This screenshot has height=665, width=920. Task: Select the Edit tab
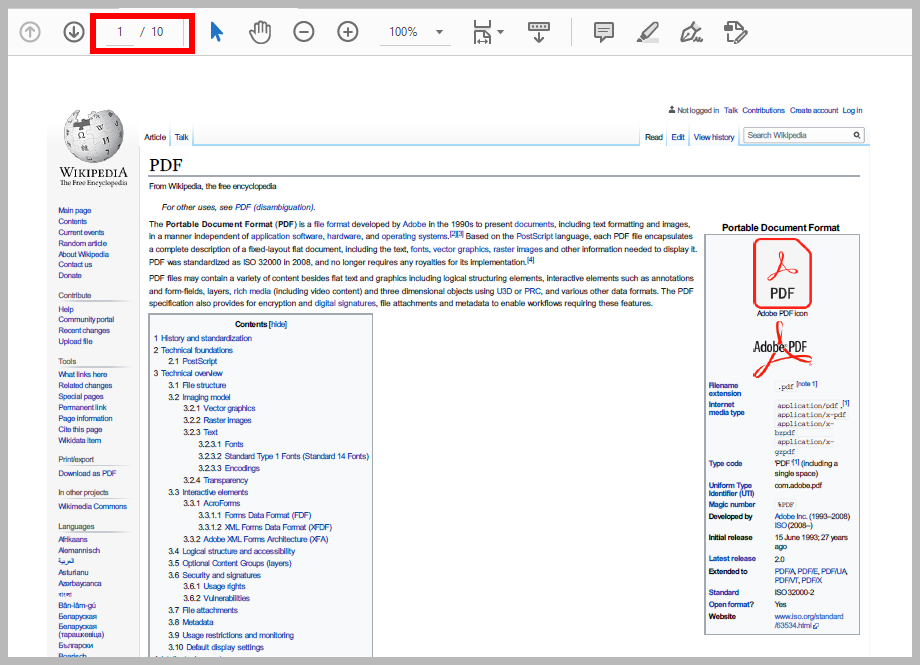[678, 137]
